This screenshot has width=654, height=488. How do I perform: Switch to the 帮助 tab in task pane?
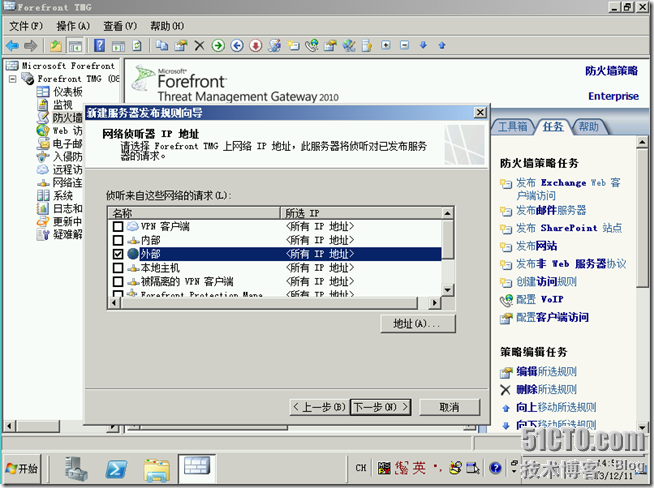pyautogui.click(x=589, y=126)
